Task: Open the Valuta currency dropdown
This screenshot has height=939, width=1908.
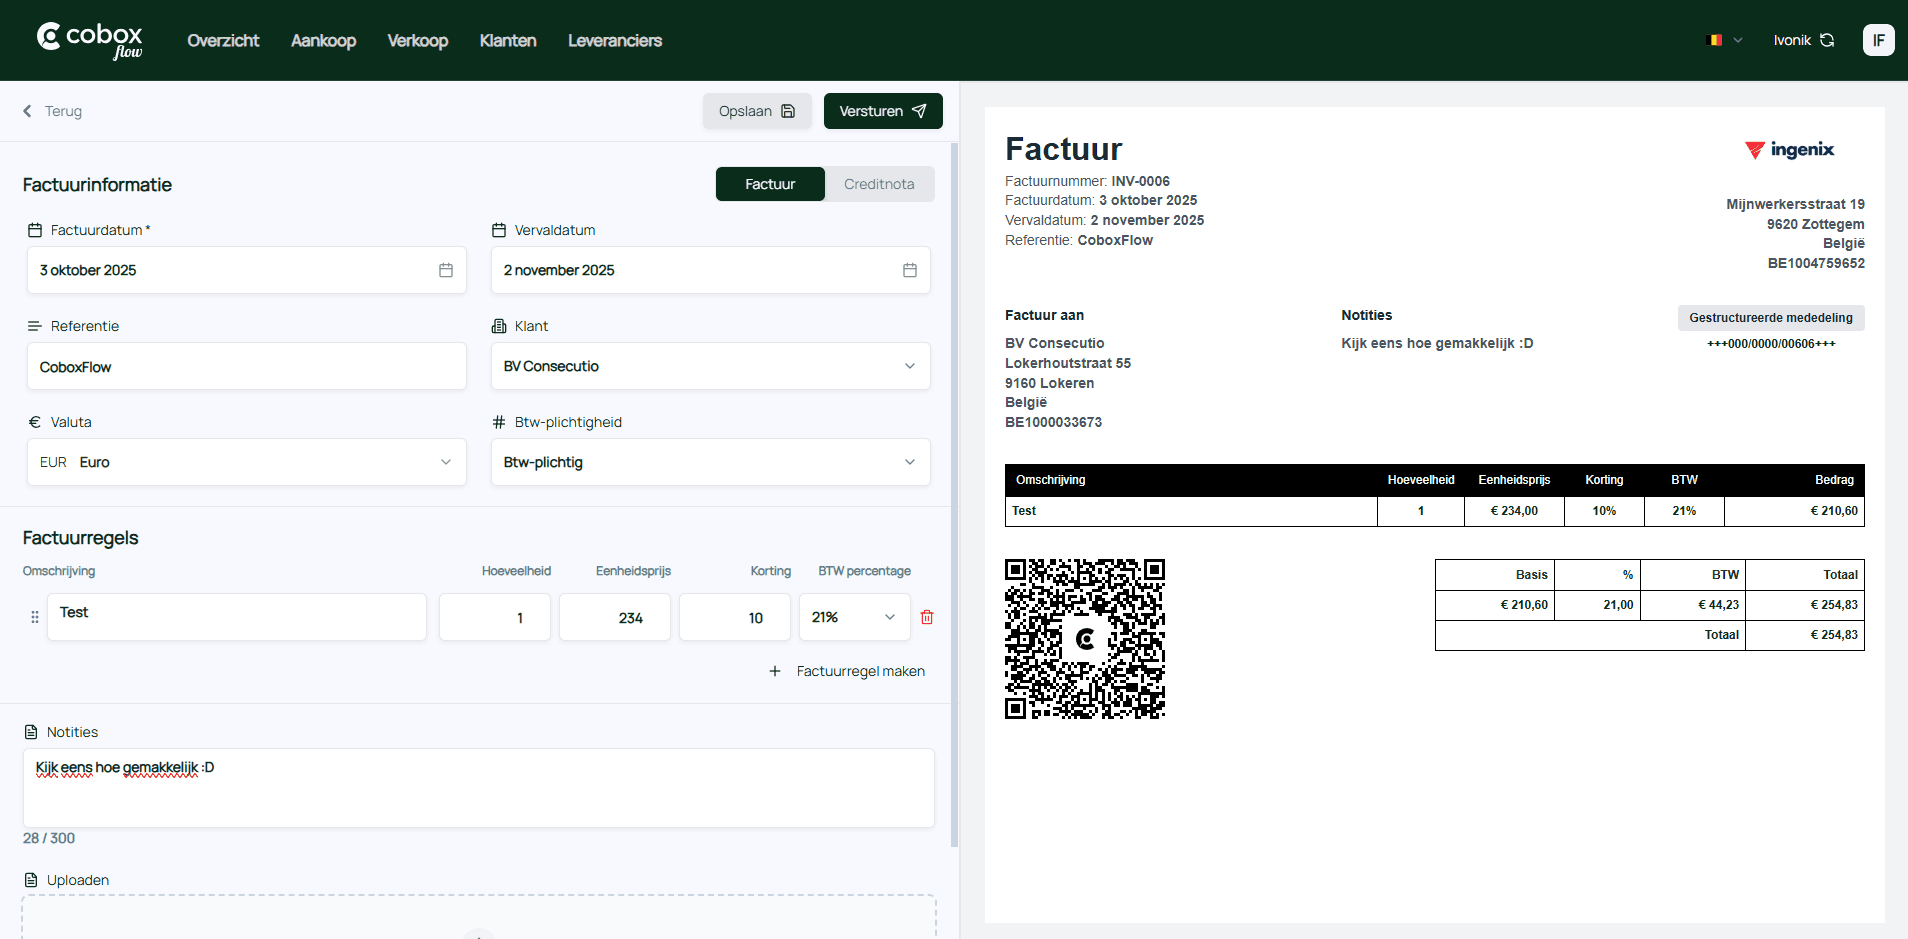Action: coord(246,462)
